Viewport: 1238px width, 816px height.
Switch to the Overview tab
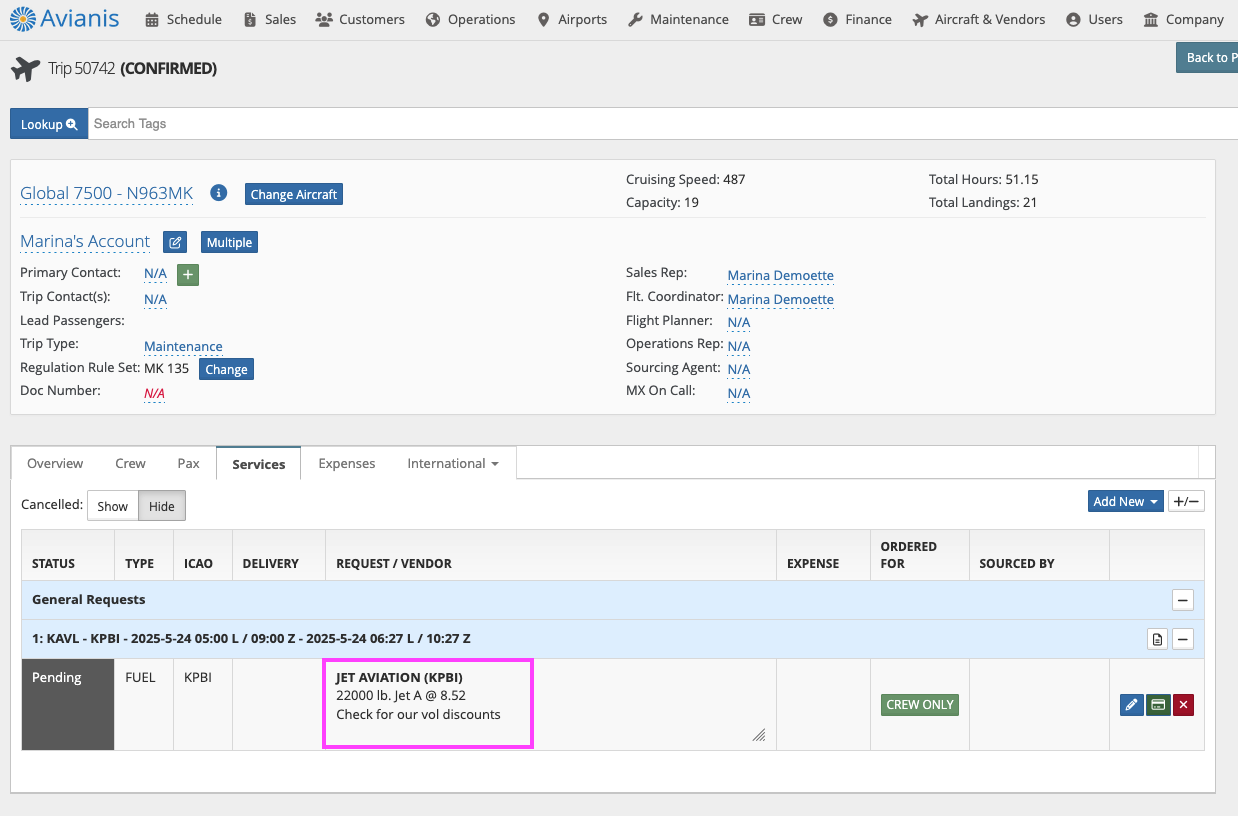click(x=55, y=463)
